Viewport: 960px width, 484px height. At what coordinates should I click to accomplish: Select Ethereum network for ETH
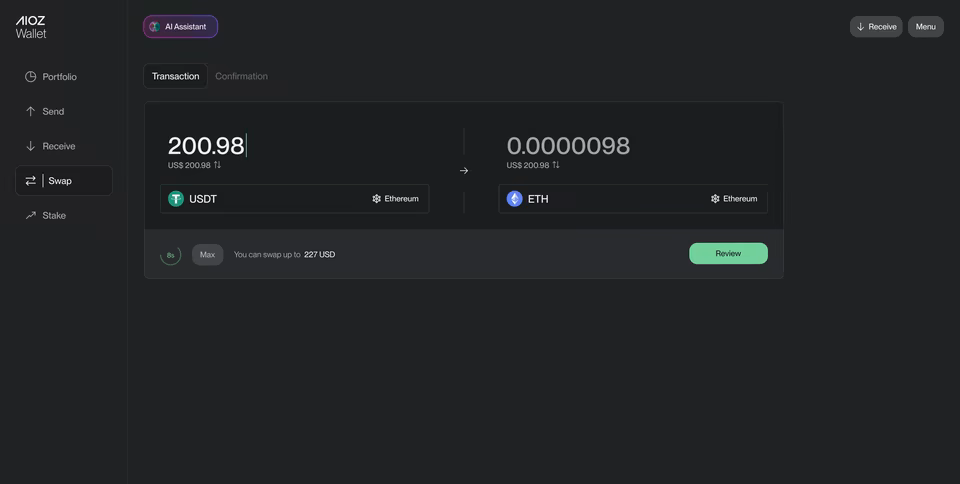(x=734, y=199)
